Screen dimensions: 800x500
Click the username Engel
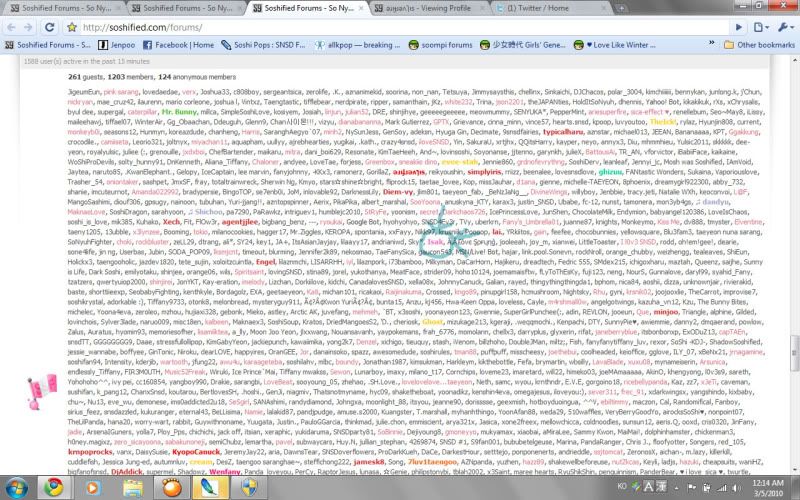pos(265,262)
